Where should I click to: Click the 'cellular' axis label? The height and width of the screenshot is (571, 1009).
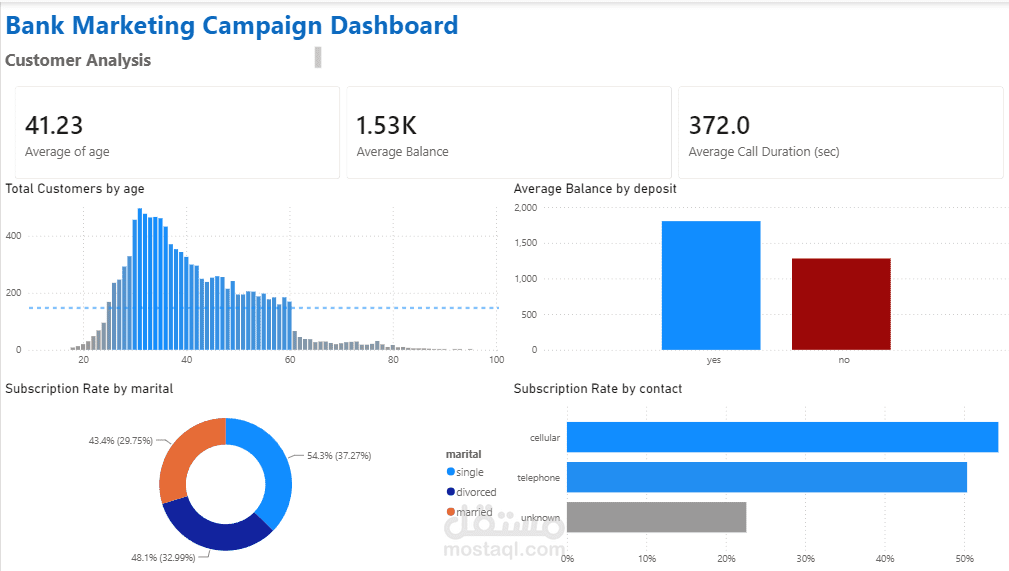[x=544, y=438]
